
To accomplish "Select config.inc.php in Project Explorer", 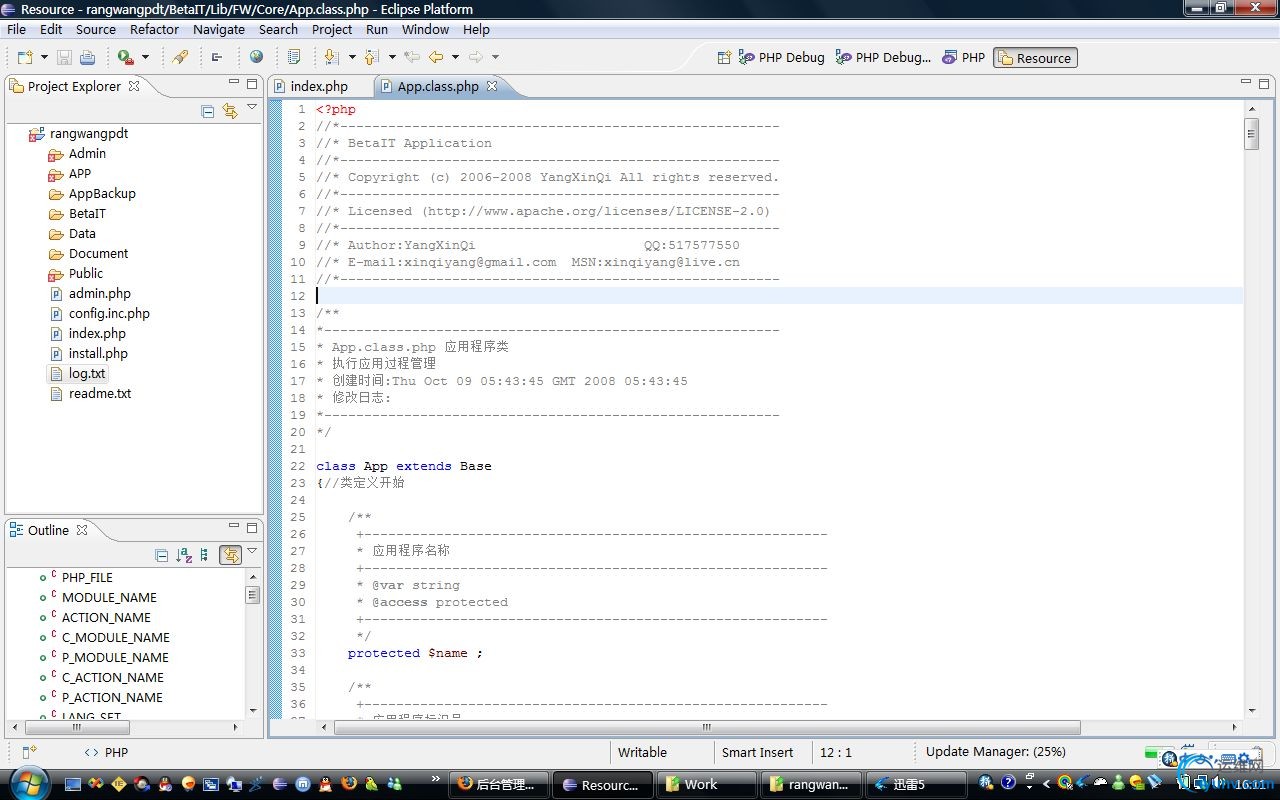I will click(109, 313).
